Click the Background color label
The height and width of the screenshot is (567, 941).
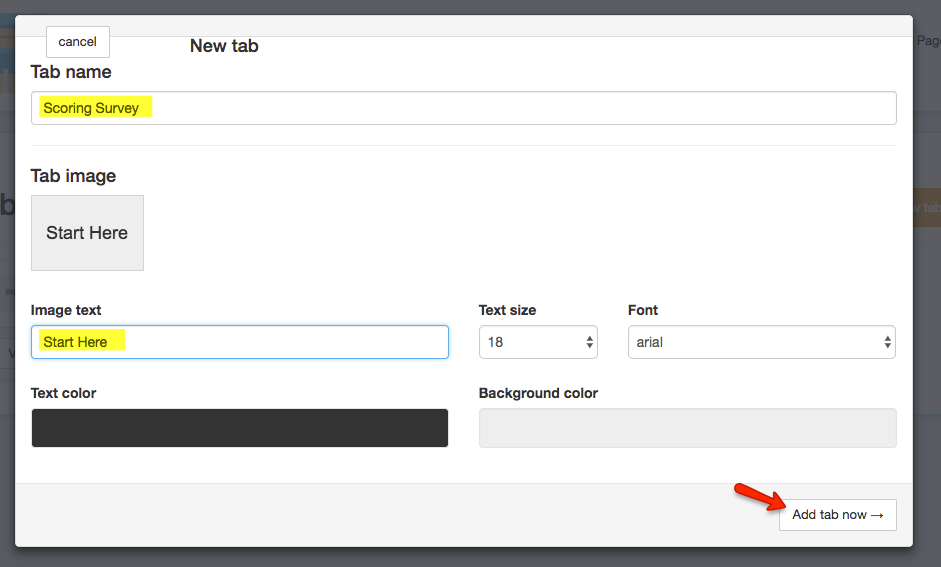538,393
